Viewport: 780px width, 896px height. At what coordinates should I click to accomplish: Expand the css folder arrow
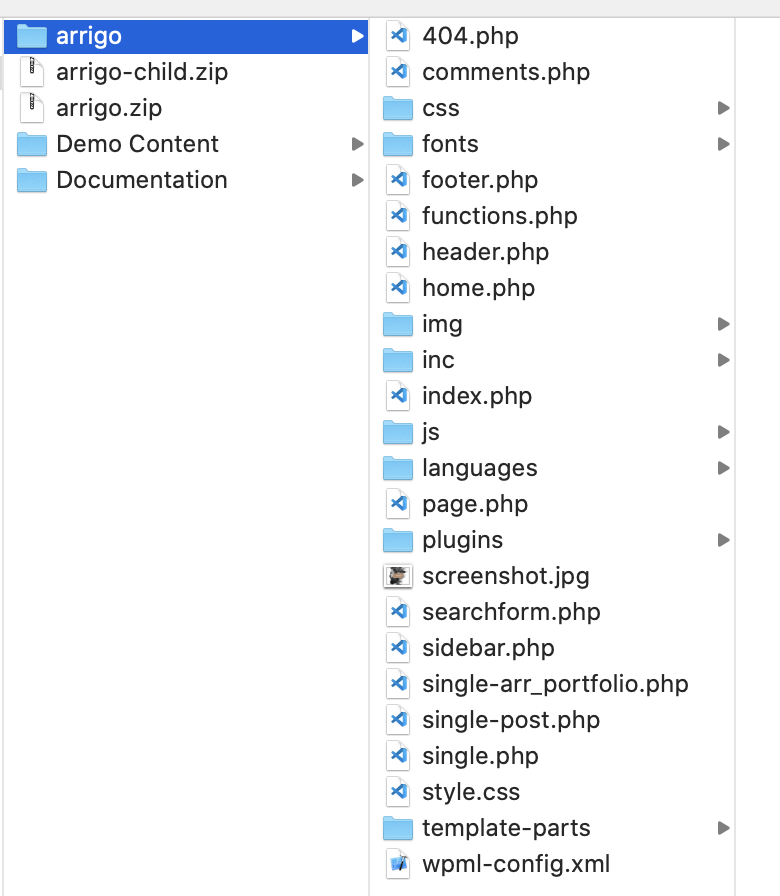click(x=723, y=109)
